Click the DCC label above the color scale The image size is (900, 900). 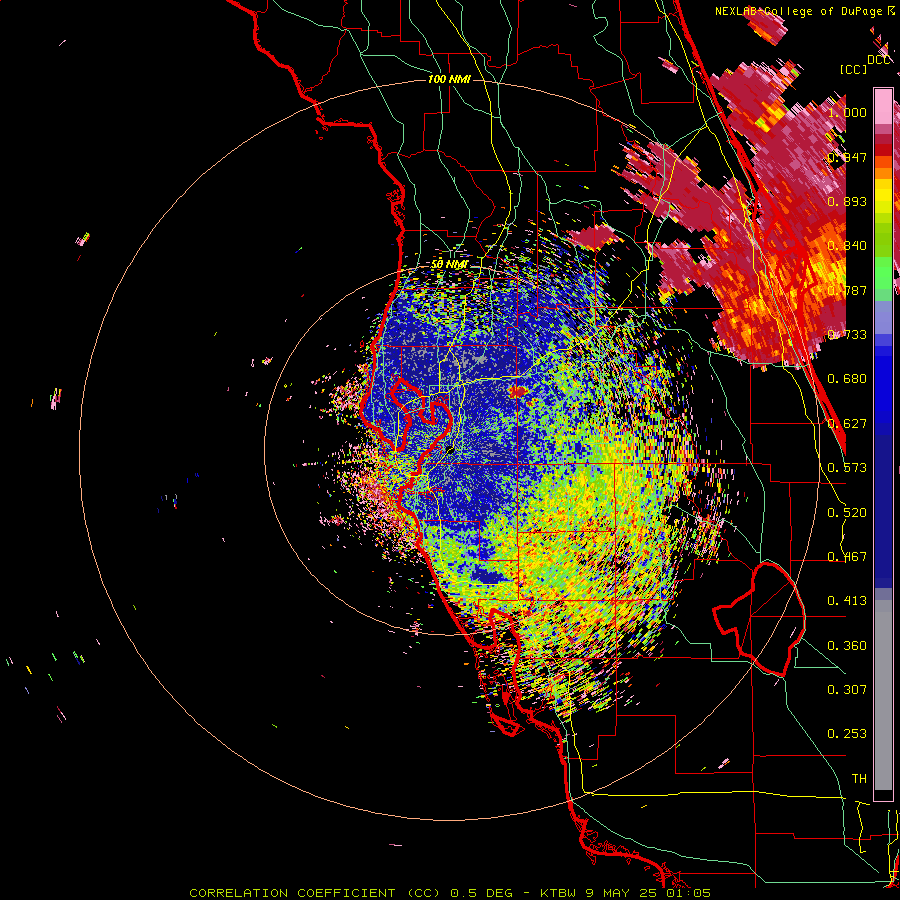coord(879,60)
